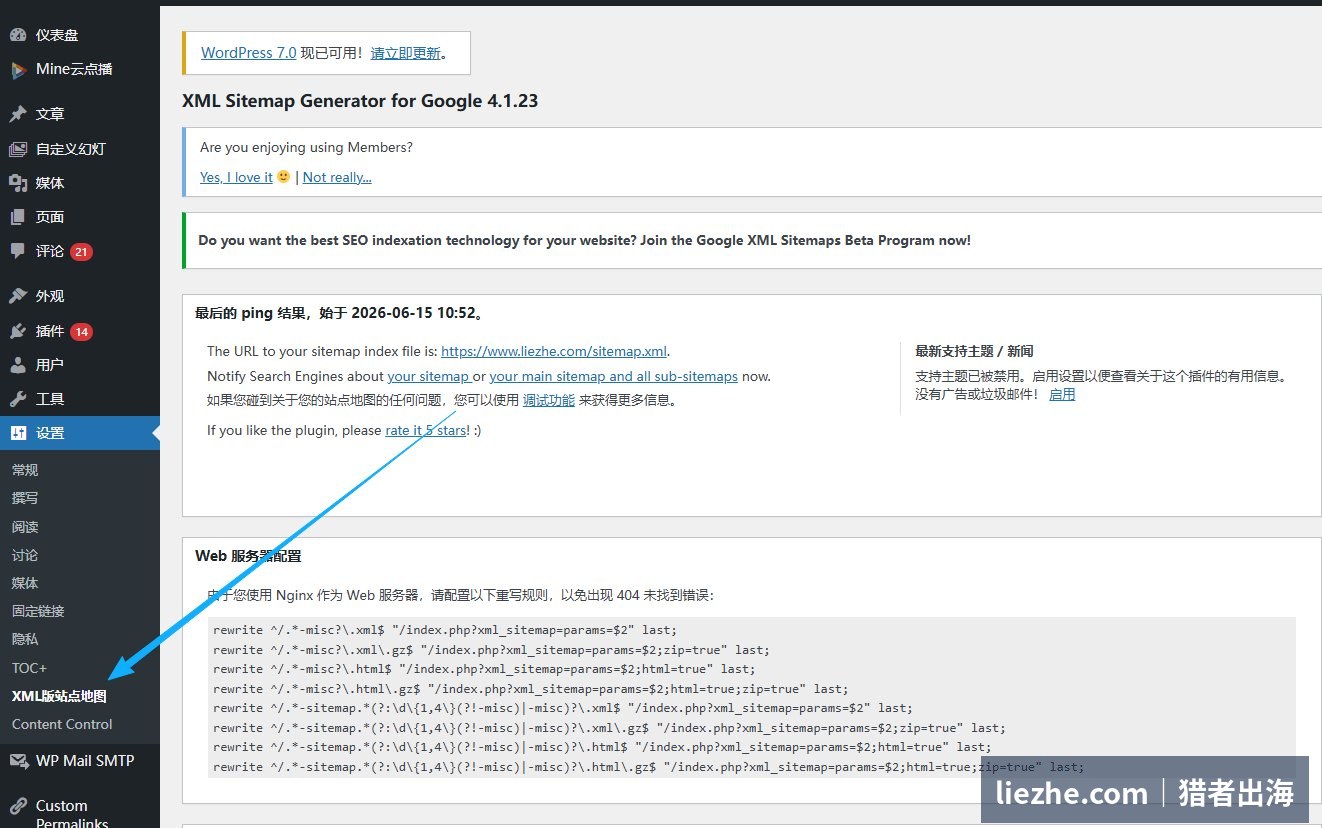Screen dimensions: 1322x828
Task: Click 'Yes, I love it' link
Action: (x=236, y=177)
